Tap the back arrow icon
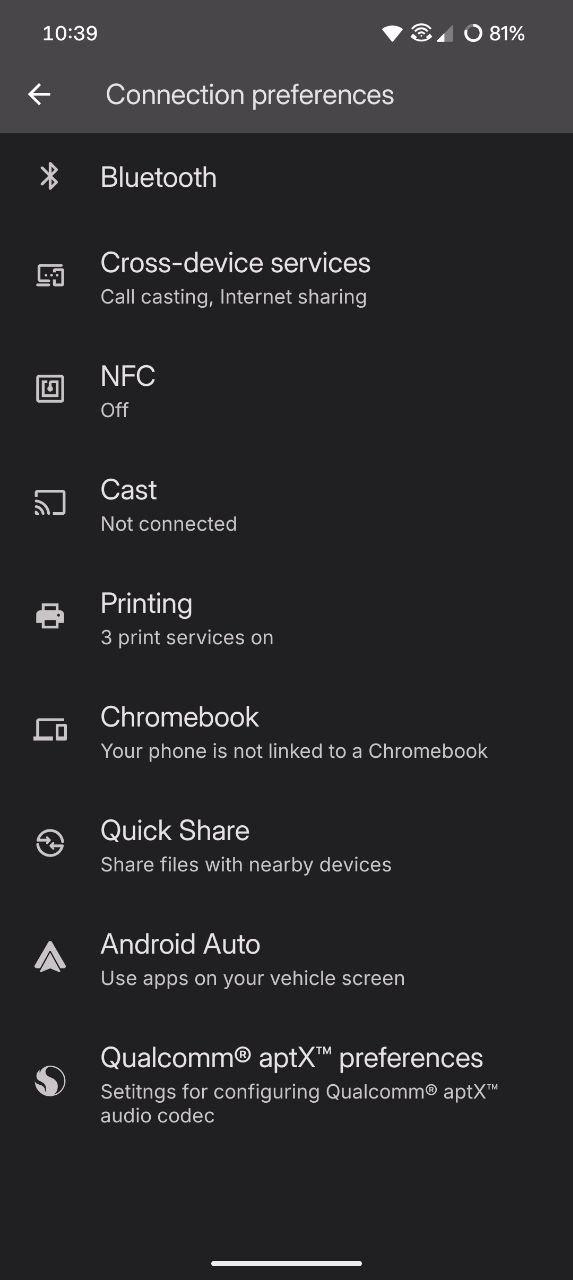Viewport: 573px width, 1280px height. pyautogui.click(x=39, y=95)
